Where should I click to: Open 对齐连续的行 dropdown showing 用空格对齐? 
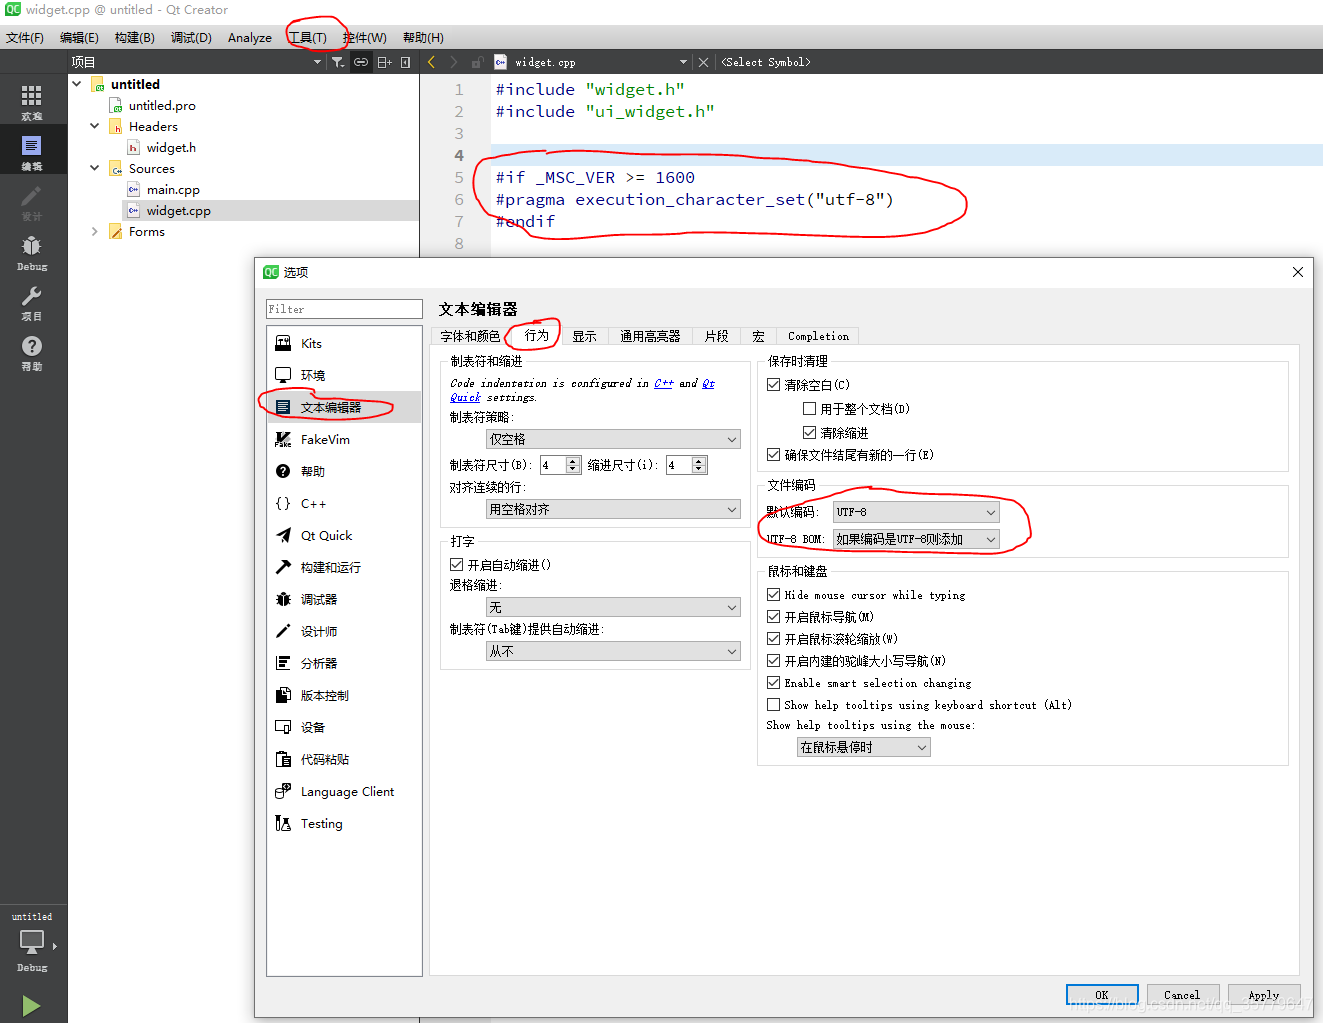tap(613, 509)
